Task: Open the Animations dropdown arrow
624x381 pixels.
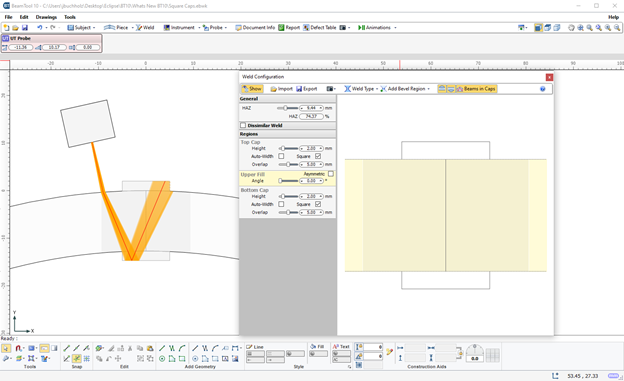Action: pyautogui.click(x=395, y=27)
